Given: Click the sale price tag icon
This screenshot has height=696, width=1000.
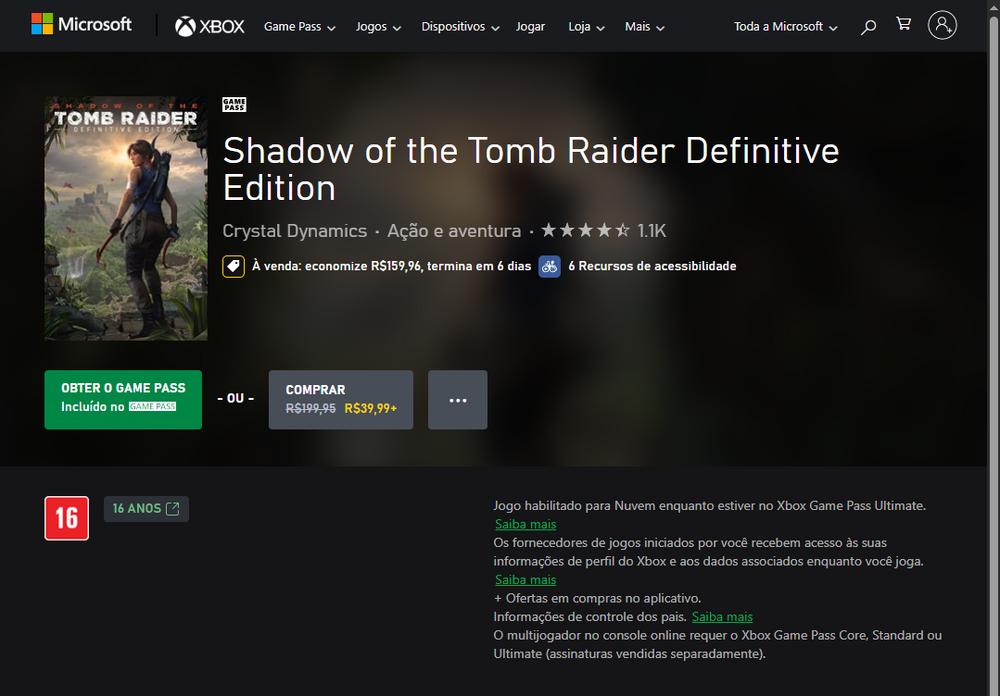Looking at the screenshot, I should click(x=233, y=266).
